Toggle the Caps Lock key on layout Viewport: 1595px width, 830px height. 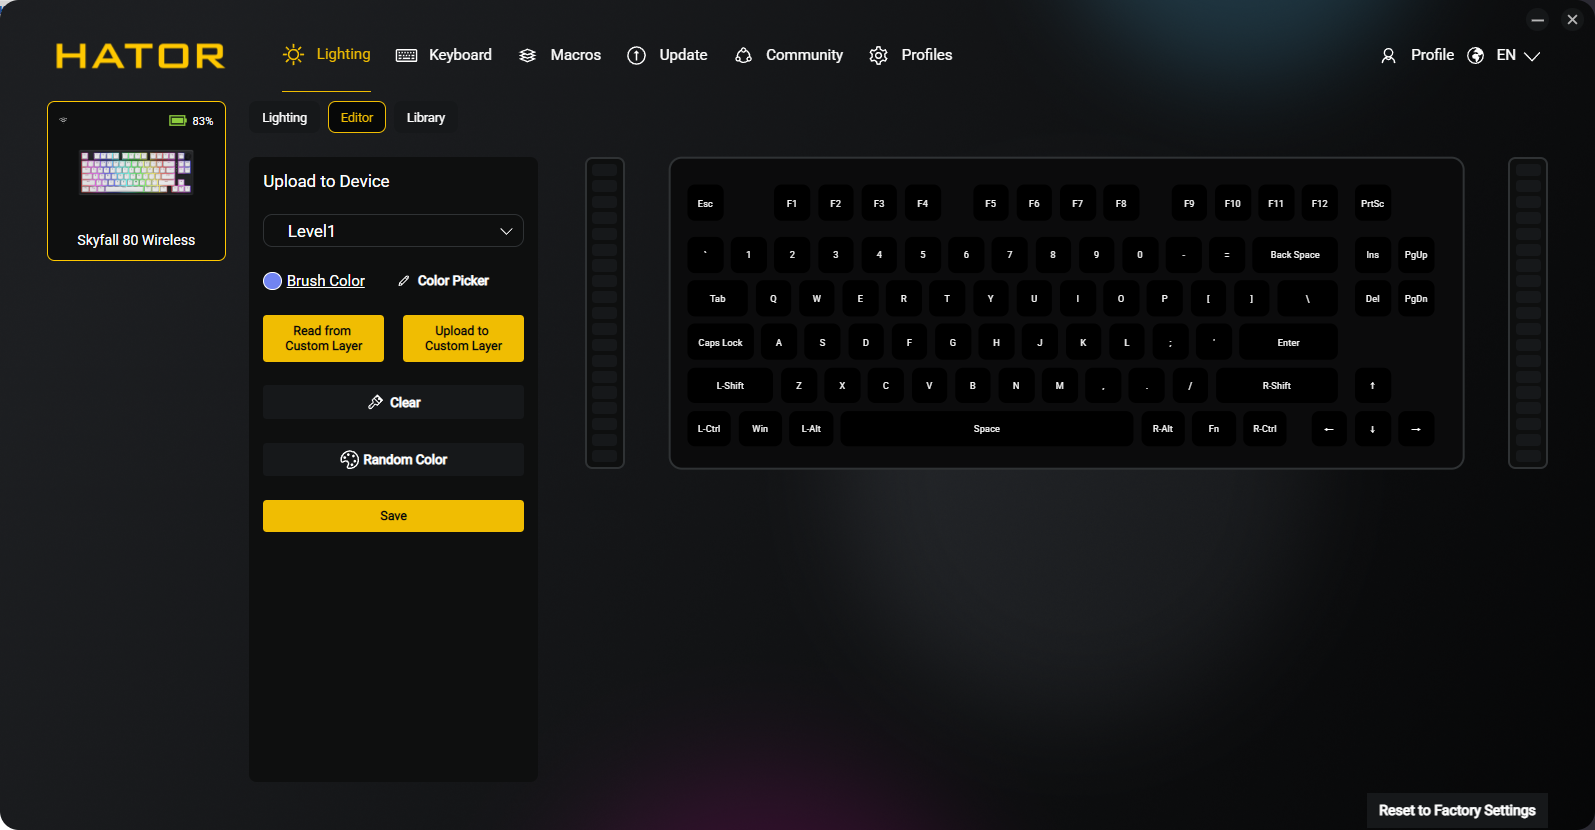720,343
